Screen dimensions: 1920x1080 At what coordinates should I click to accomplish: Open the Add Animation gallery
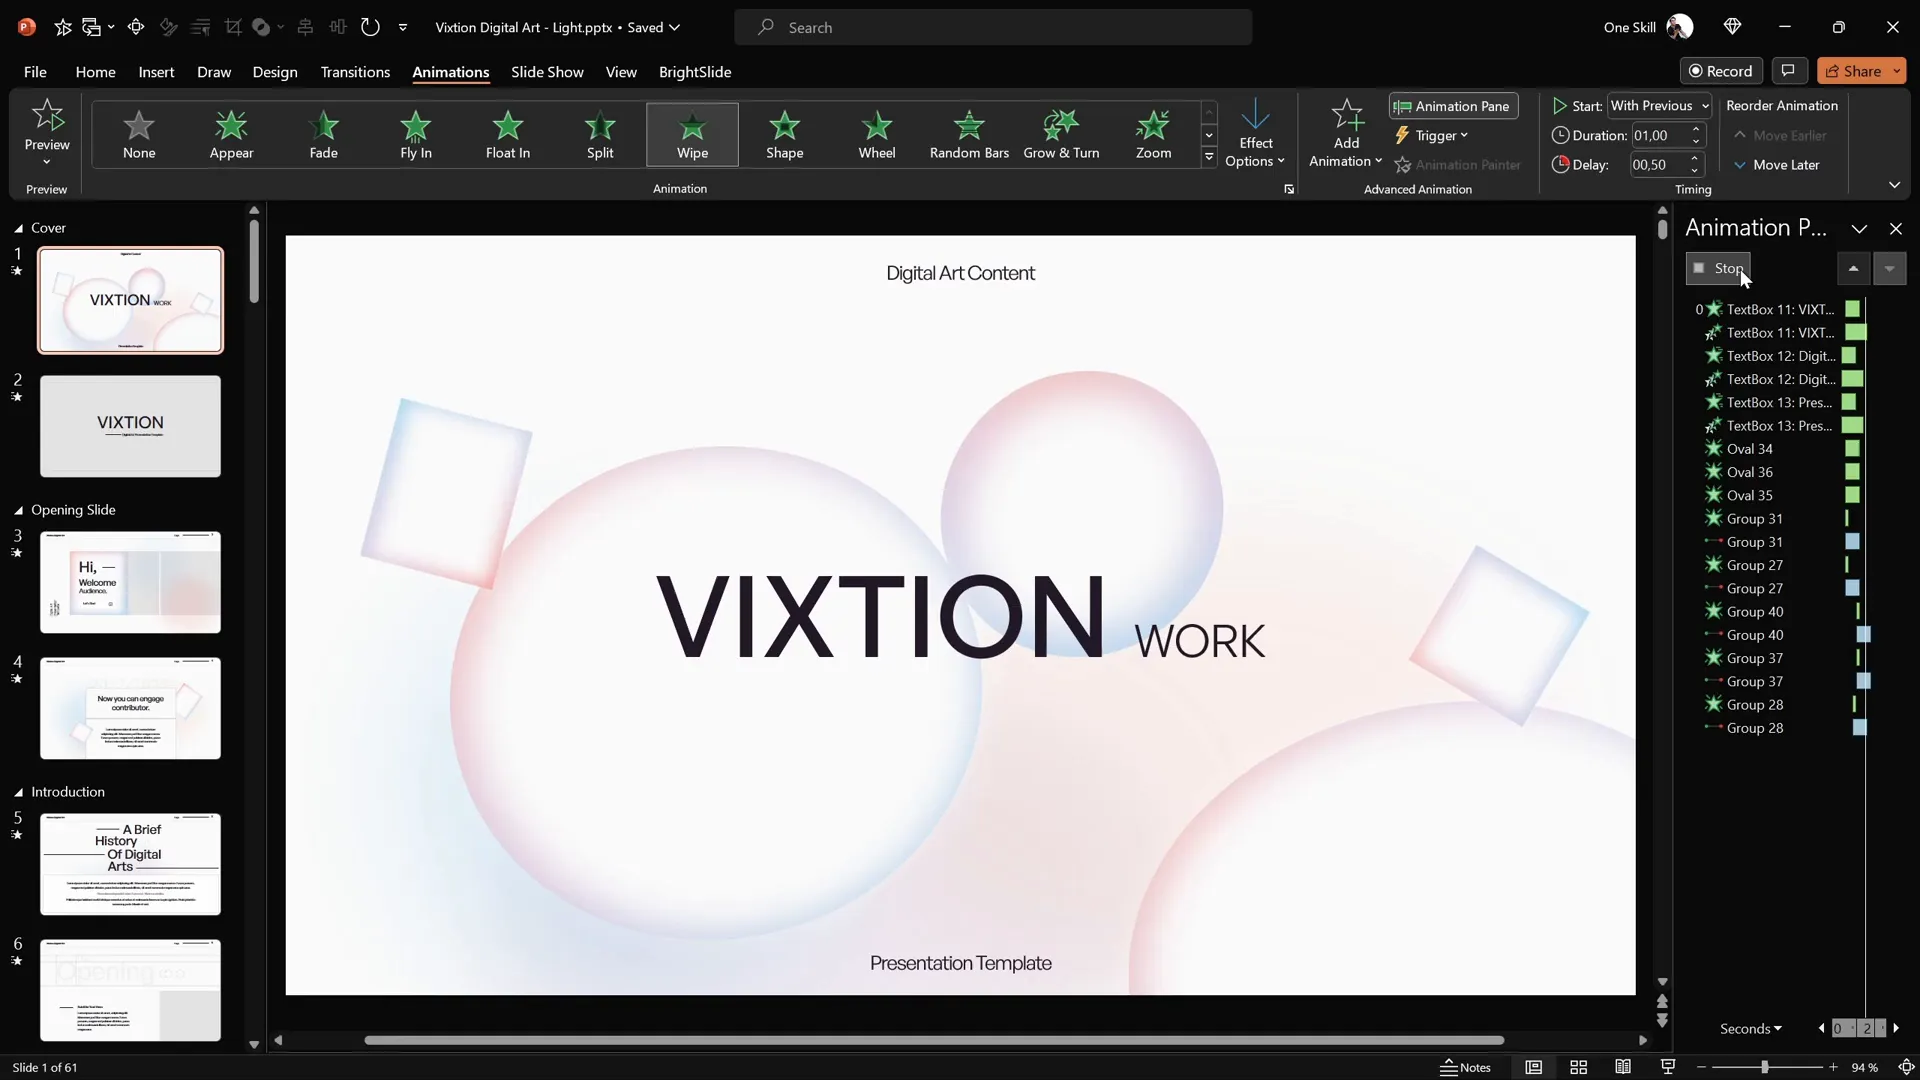[x=1345, y=134]
